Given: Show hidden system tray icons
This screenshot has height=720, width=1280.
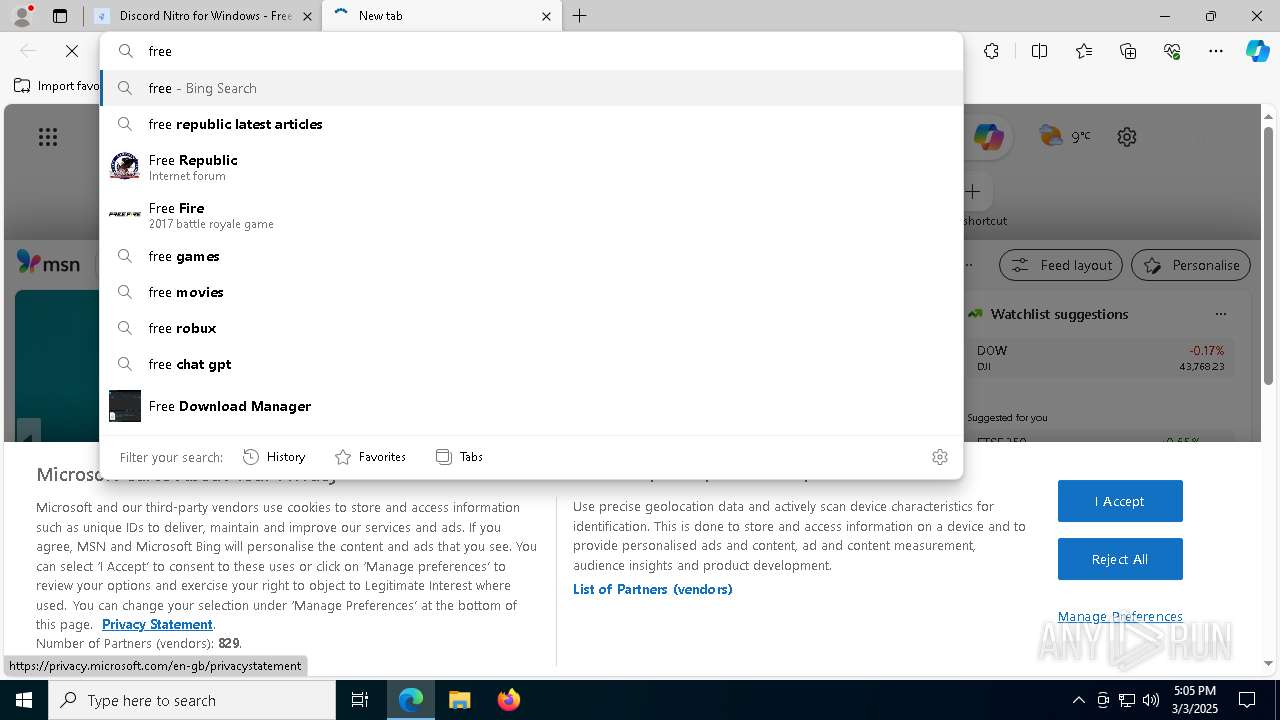Looking at the screenshot, I should pos(1078,700).
